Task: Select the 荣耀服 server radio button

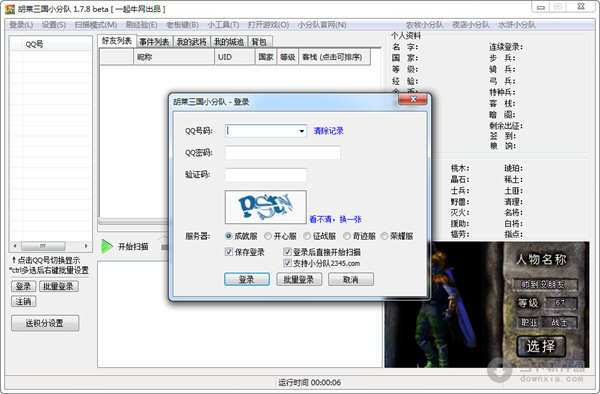Action: (x=384, y=236)
